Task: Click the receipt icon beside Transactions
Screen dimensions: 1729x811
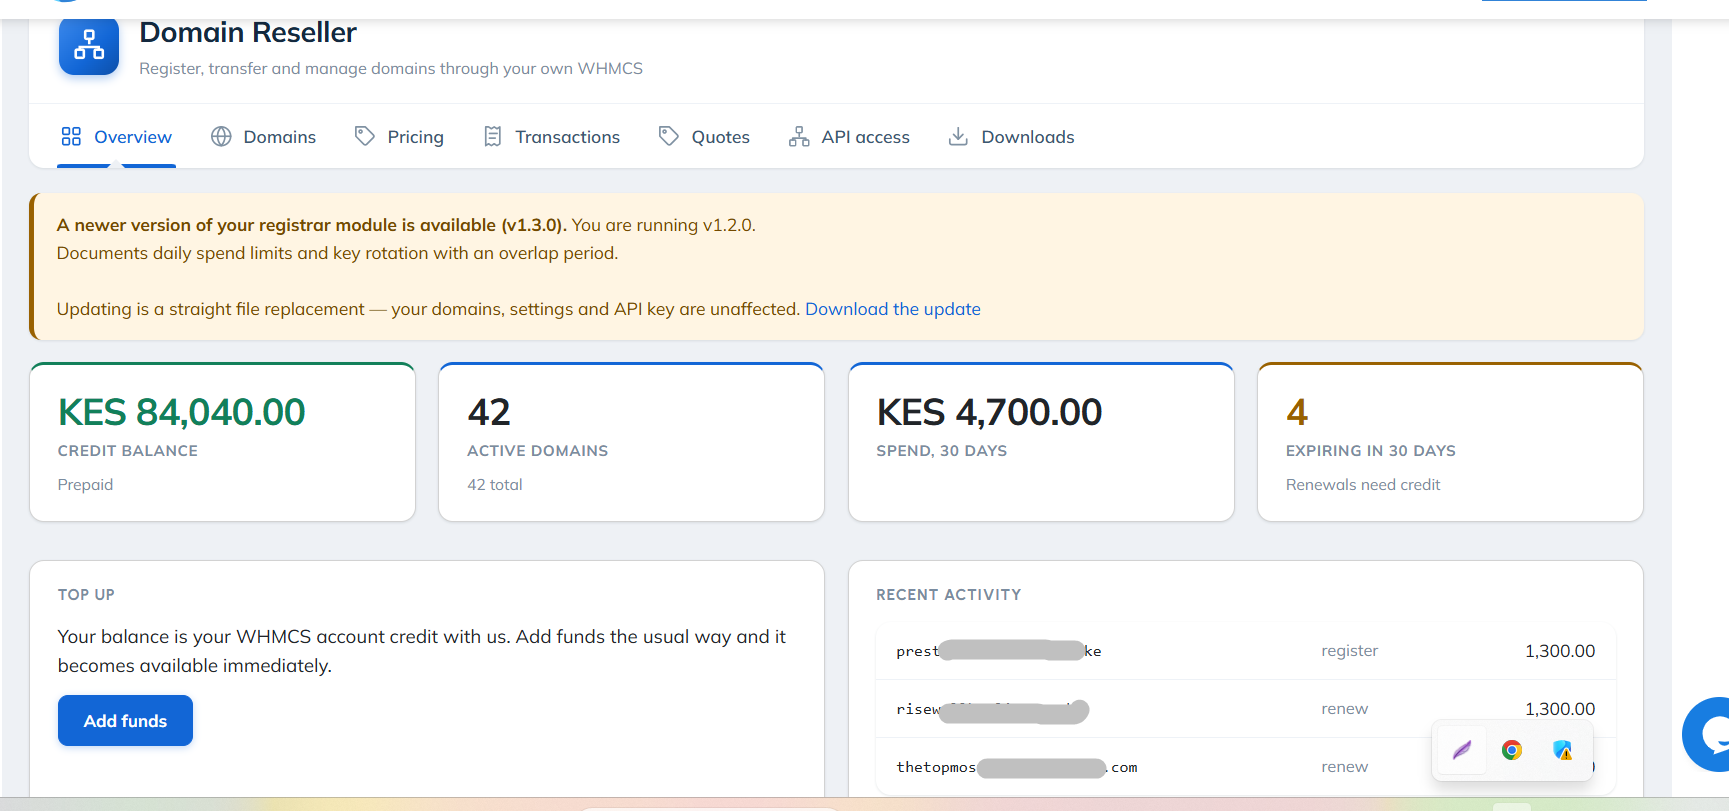Action: 493,136
